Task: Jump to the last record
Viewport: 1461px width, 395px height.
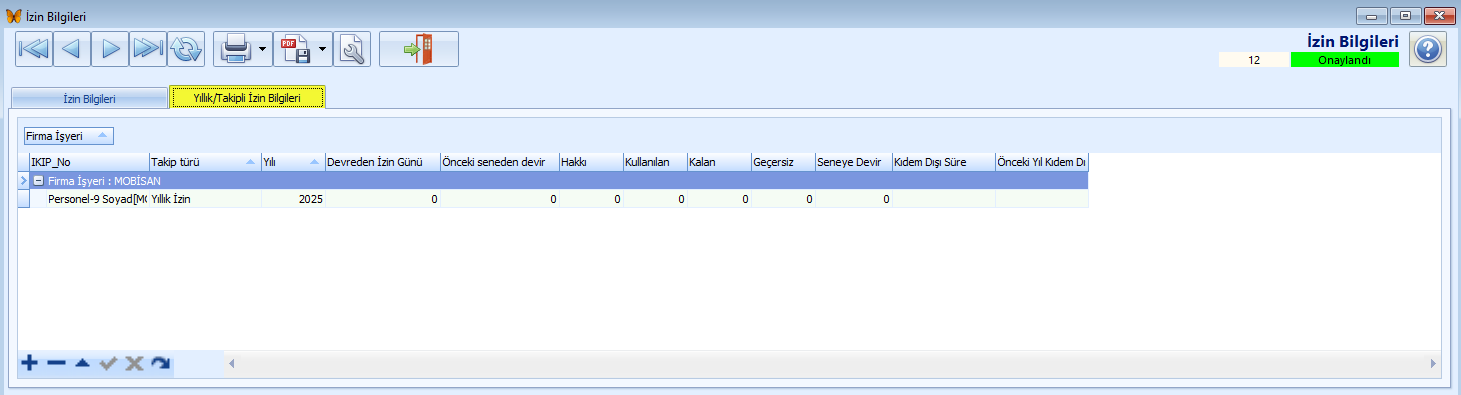Action: (x=148, y=48)
